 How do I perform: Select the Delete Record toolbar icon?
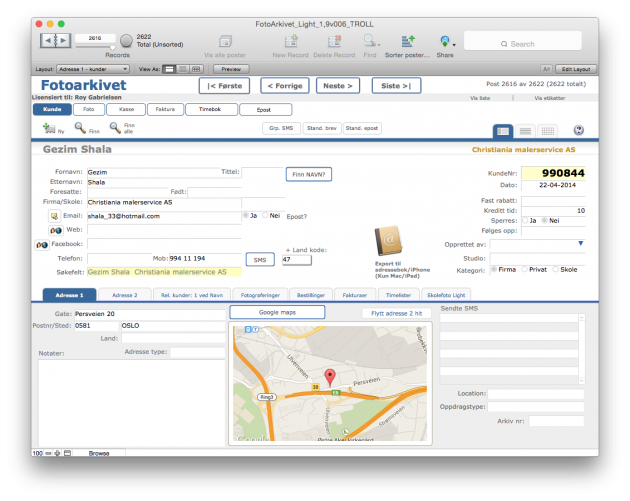[x=334, y=41]
